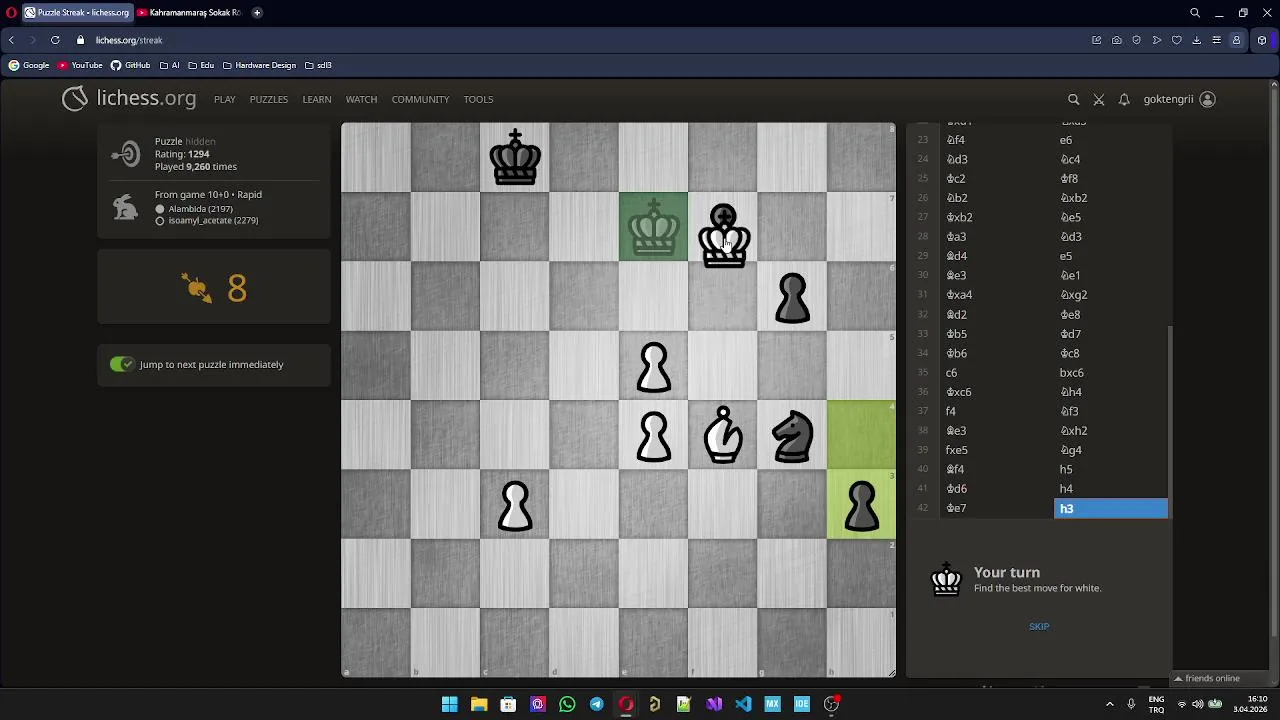Toggle Jump to next puzzle immediately
This screenshot has height=720, width=1280.
pos(122,364)
